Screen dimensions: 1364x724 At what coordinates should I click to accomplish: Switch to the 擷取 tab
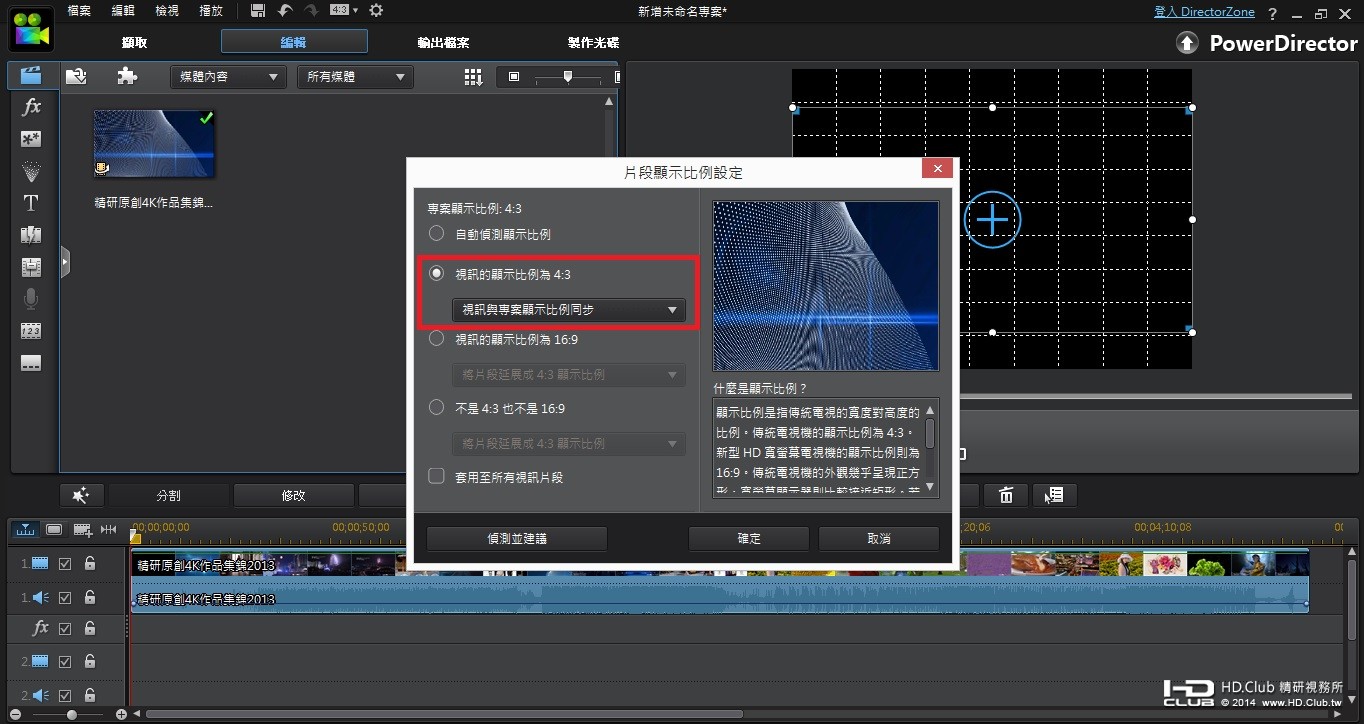[134, 43]
